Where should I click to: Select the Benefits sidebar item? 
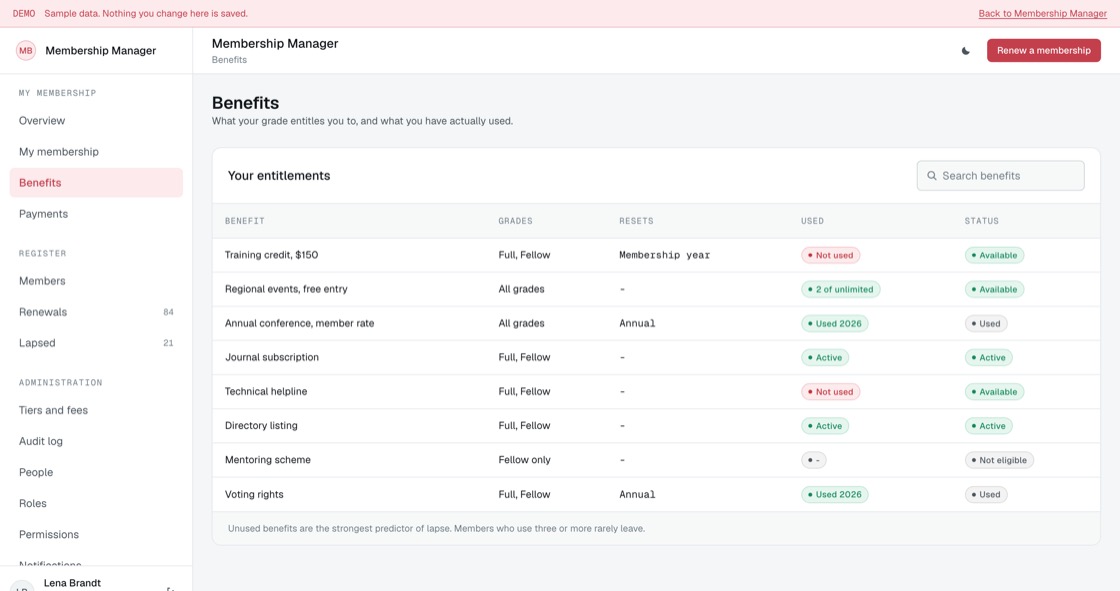(96, 183)
